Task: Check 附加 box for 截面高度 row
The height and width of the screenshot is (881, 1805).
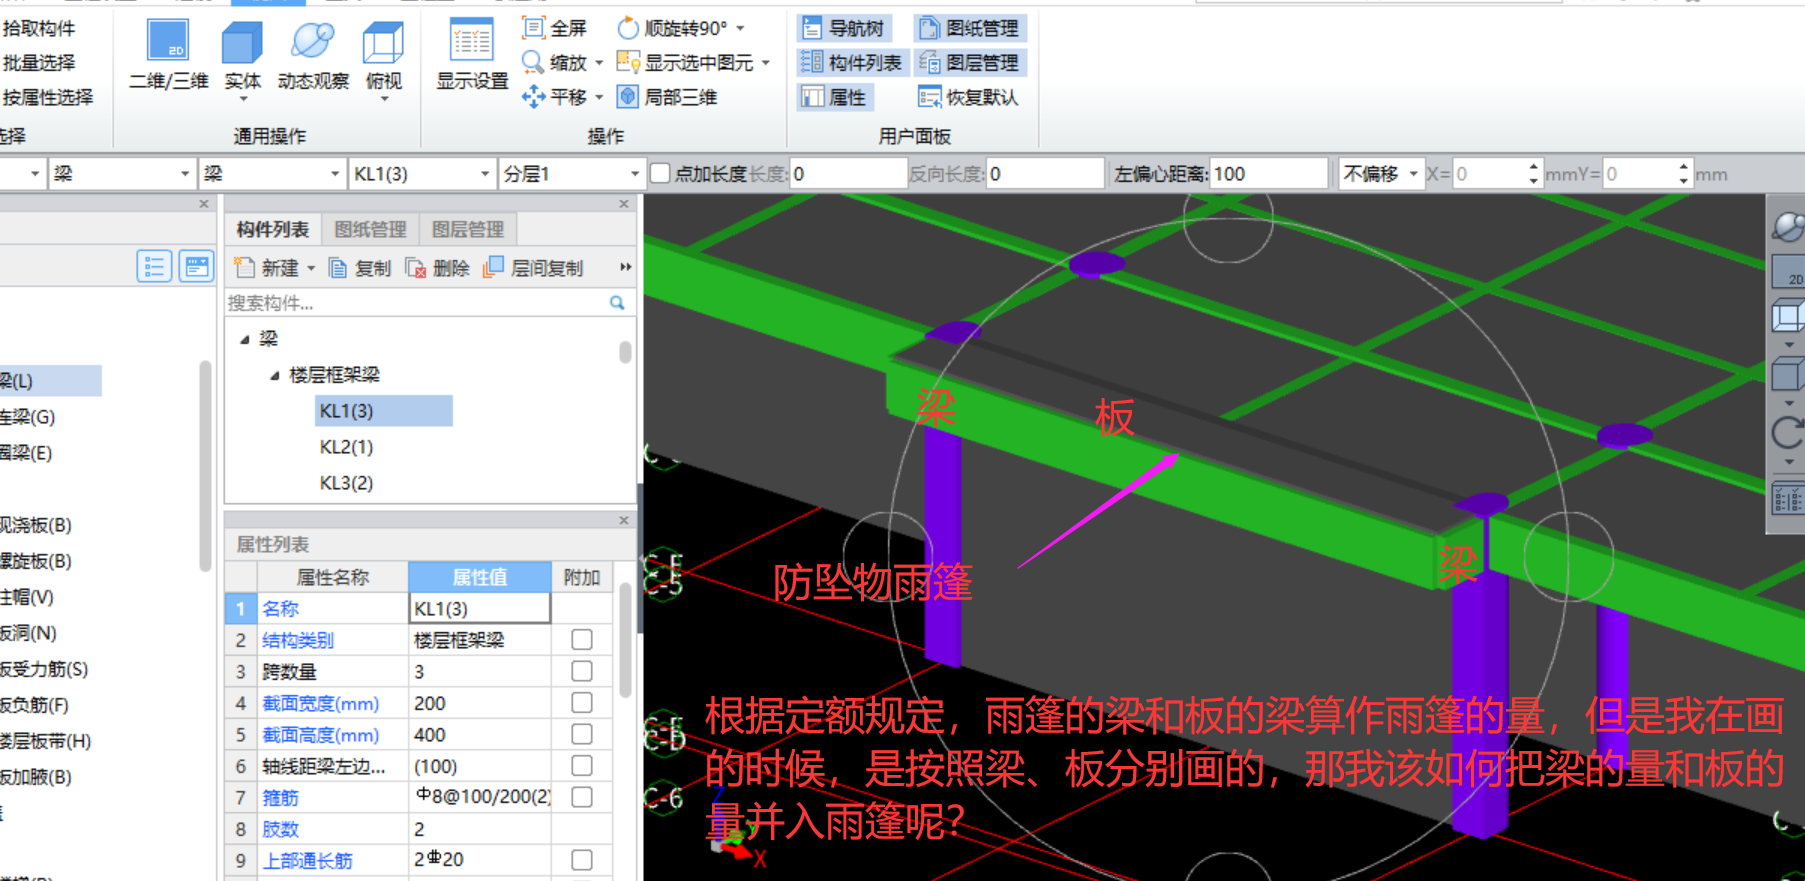Action: click(581, 734)
